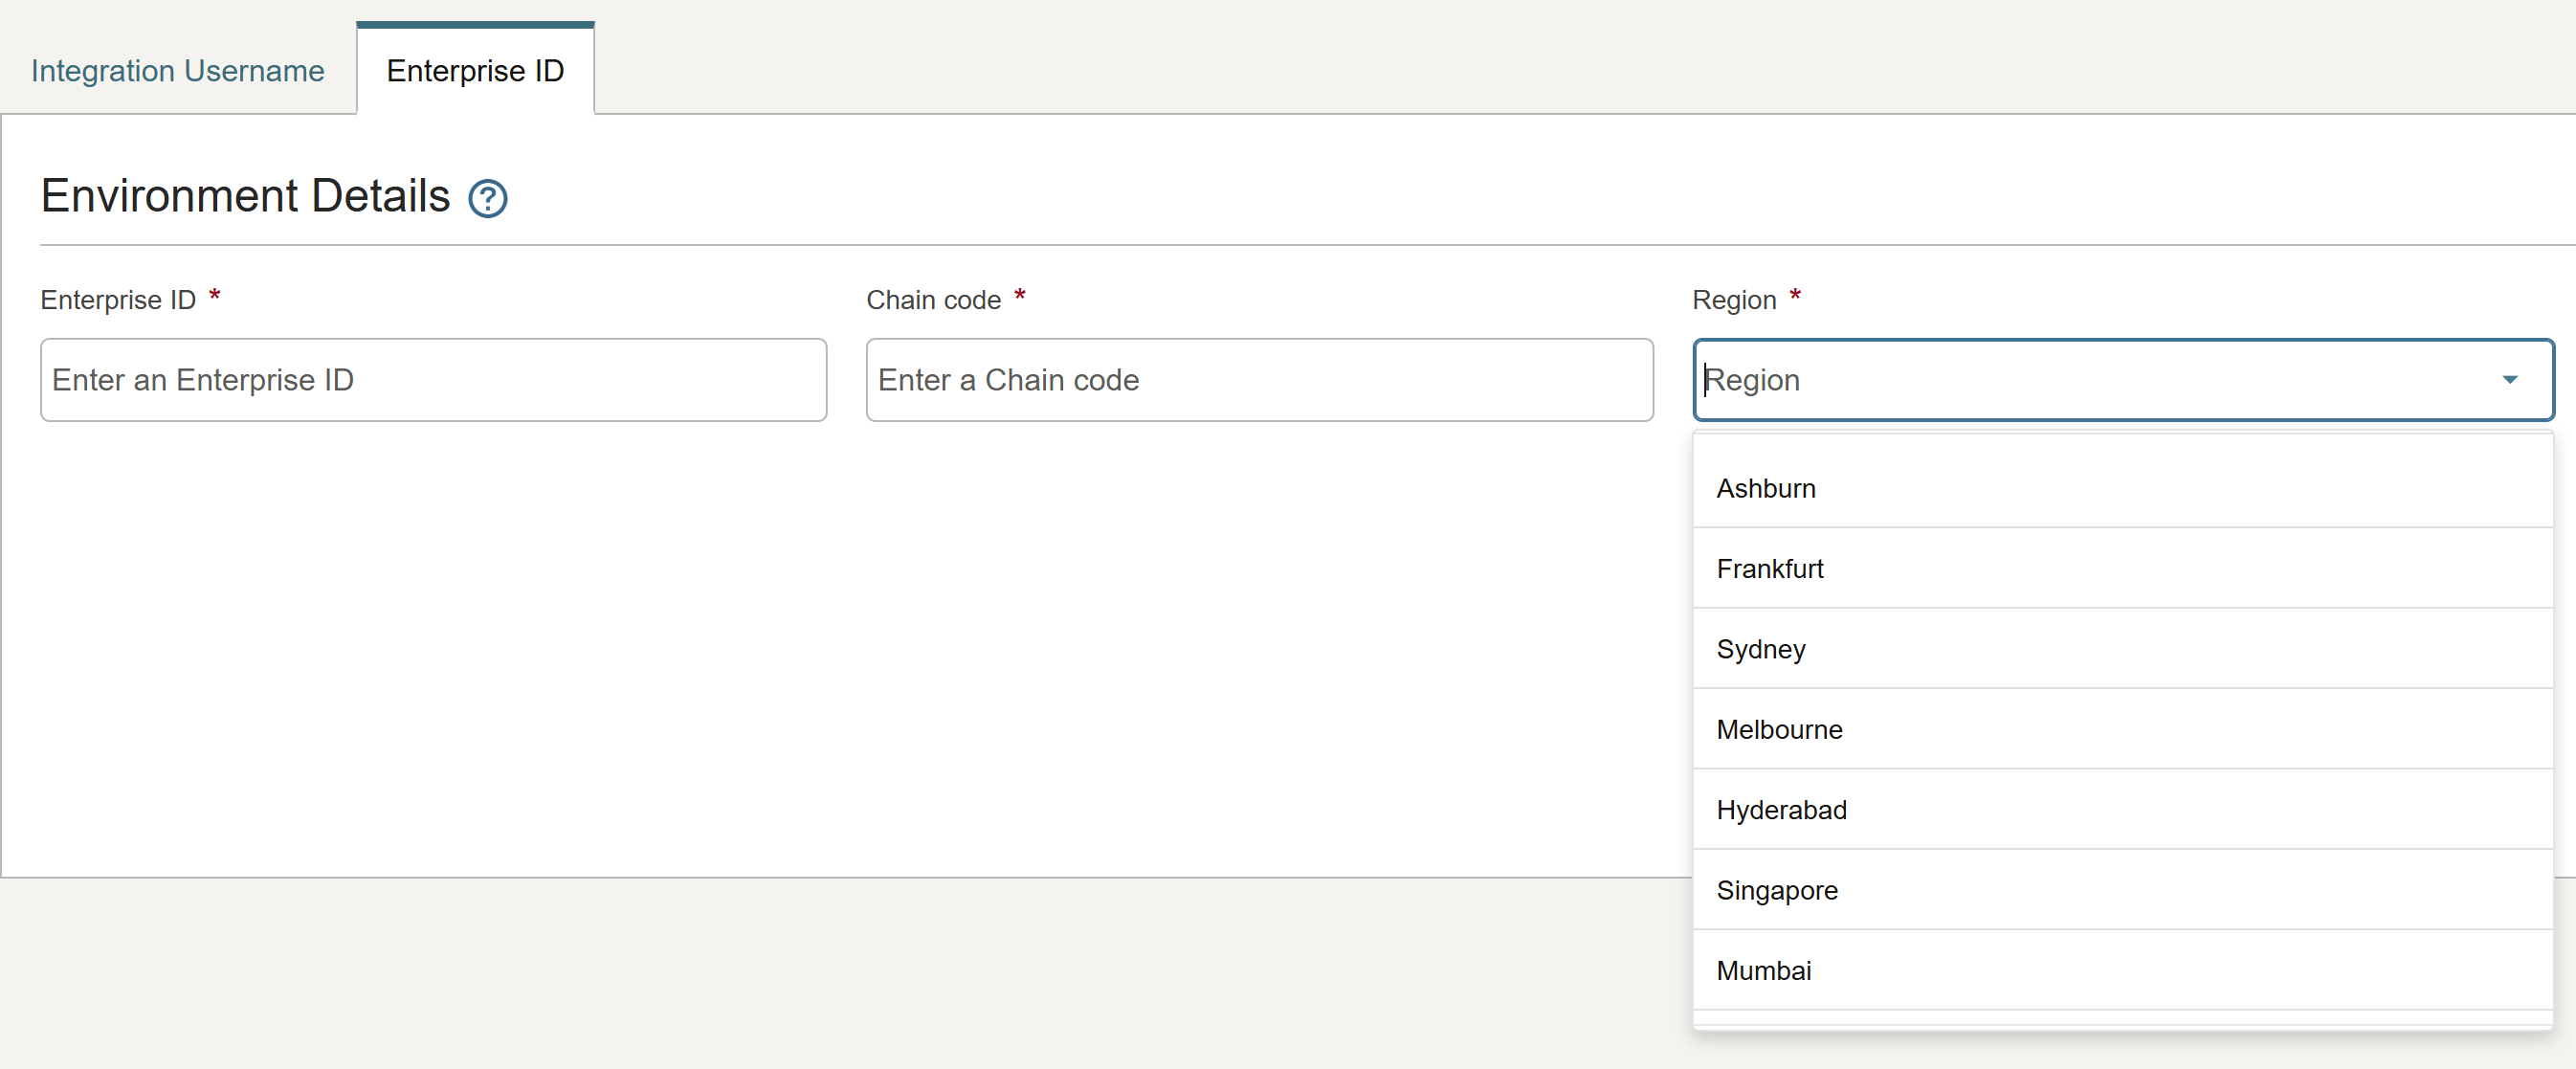Collapse the Region dropdown arrow
This screenshot has height=1069, width=2576.
pos(2508,380)
